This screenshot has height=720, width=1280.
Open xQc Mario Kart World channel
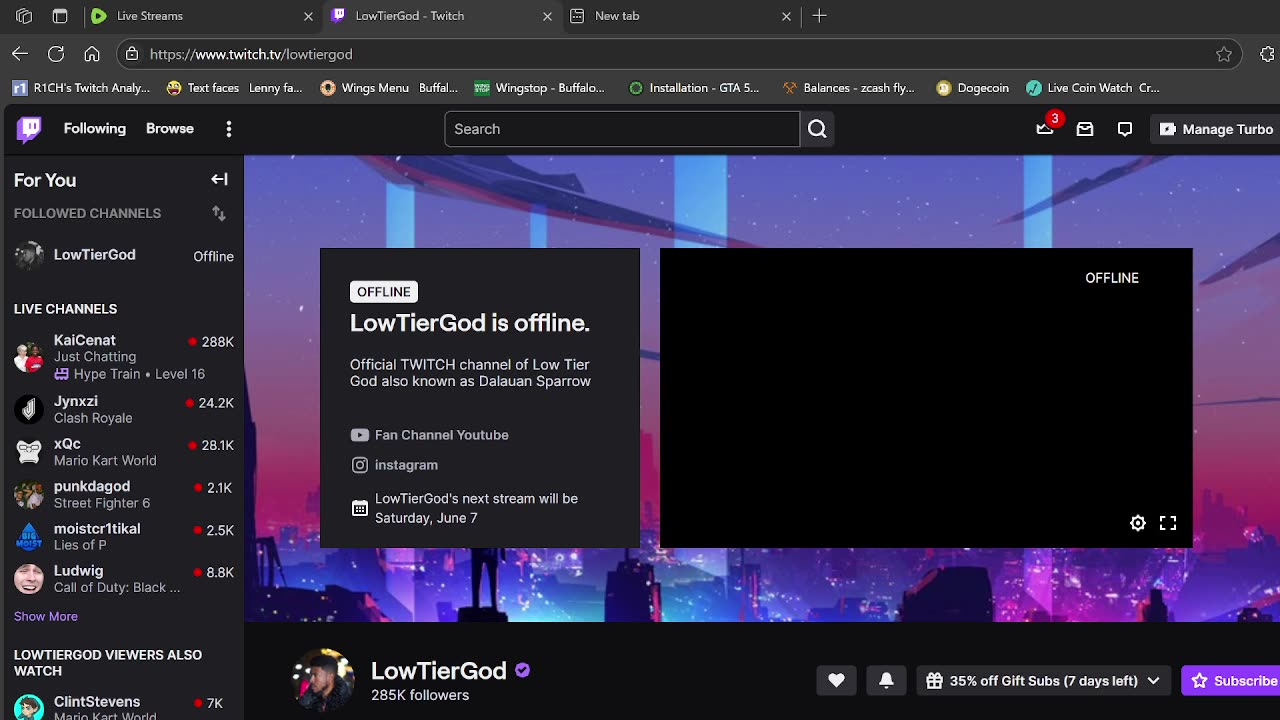pos(122,452)
